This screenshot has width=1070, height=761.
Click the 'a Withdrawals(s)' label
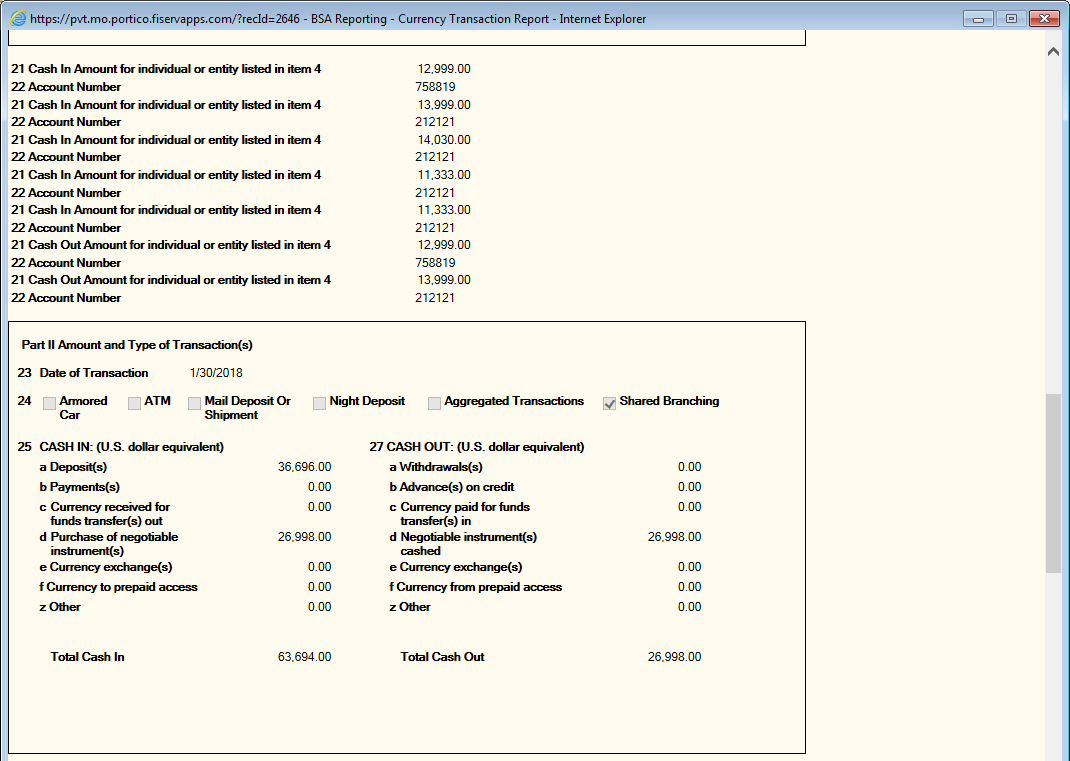pyautogui.click(x=436, y=467)
